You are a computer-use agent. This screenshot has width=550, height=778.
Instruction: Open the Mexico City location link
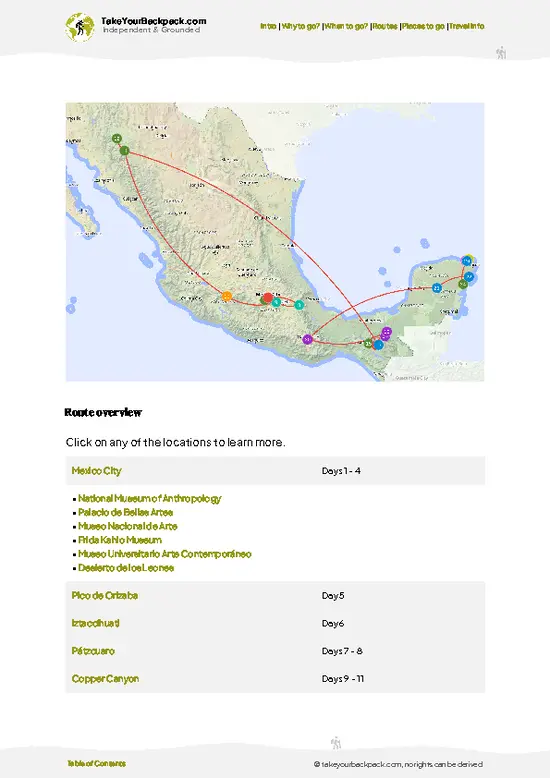pos(96,470)
